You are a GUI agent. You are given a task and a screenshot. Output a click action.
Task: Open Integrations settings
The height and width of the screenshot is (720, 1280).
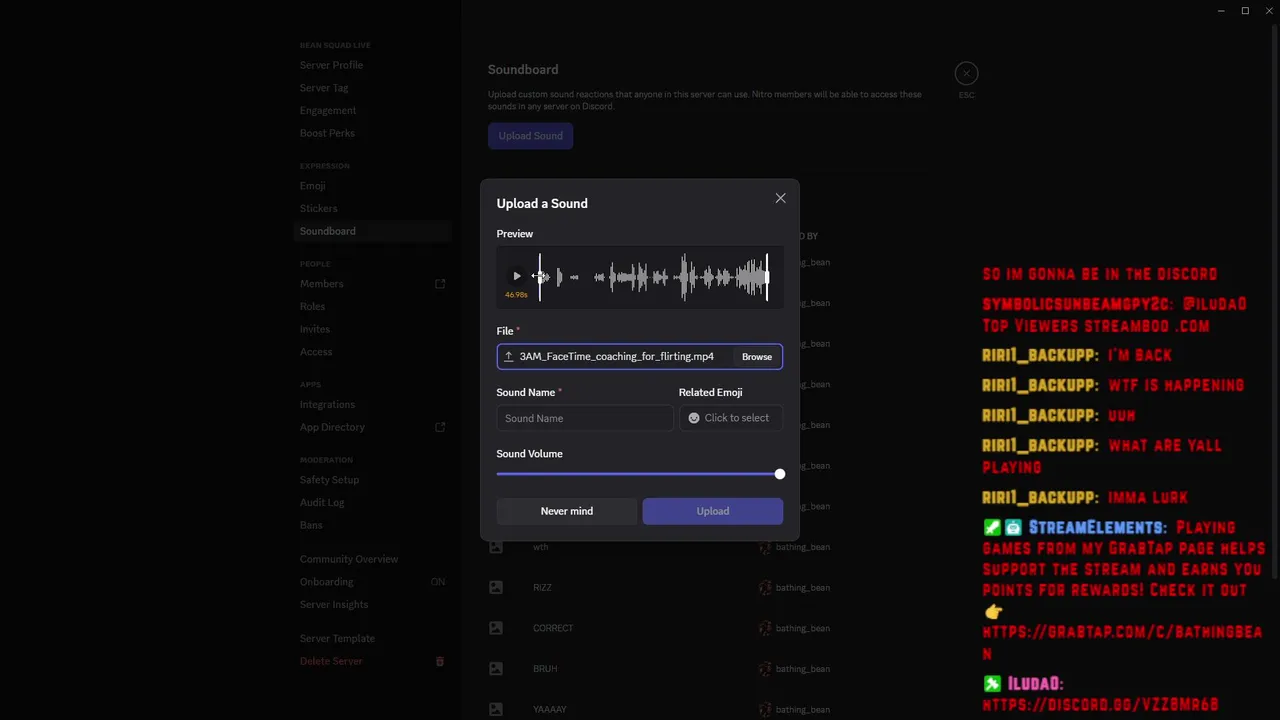pos(327,405)
